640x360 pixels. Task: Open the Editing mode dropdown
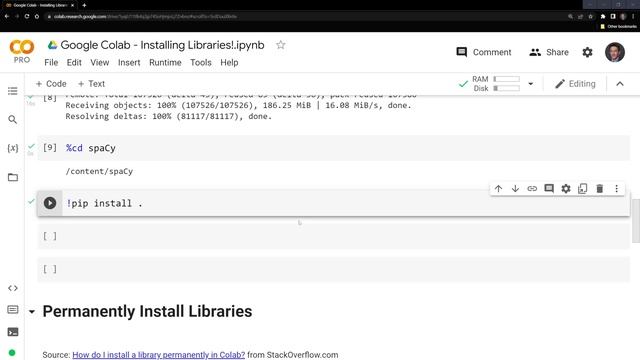[575, 84]
